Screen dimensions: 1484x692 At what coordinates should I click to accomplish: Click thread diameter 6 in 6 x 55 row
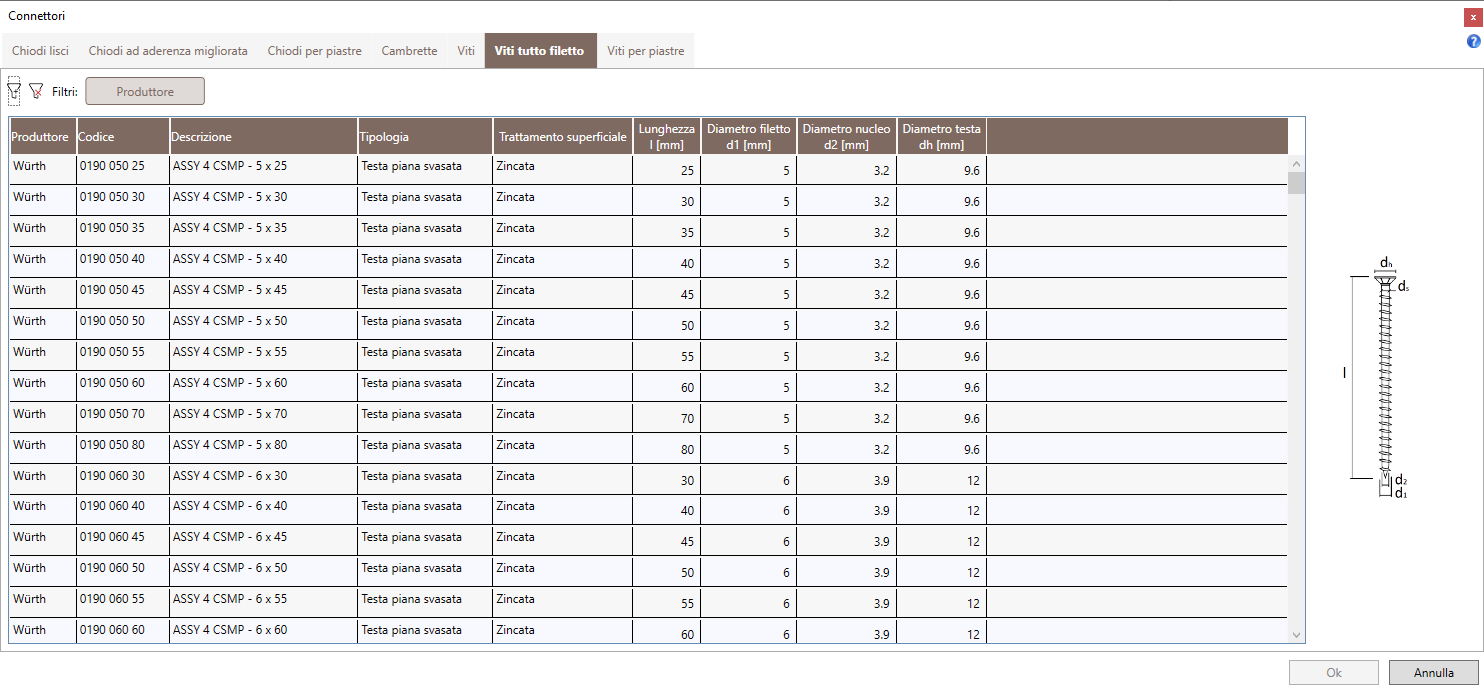coord(749,603)
